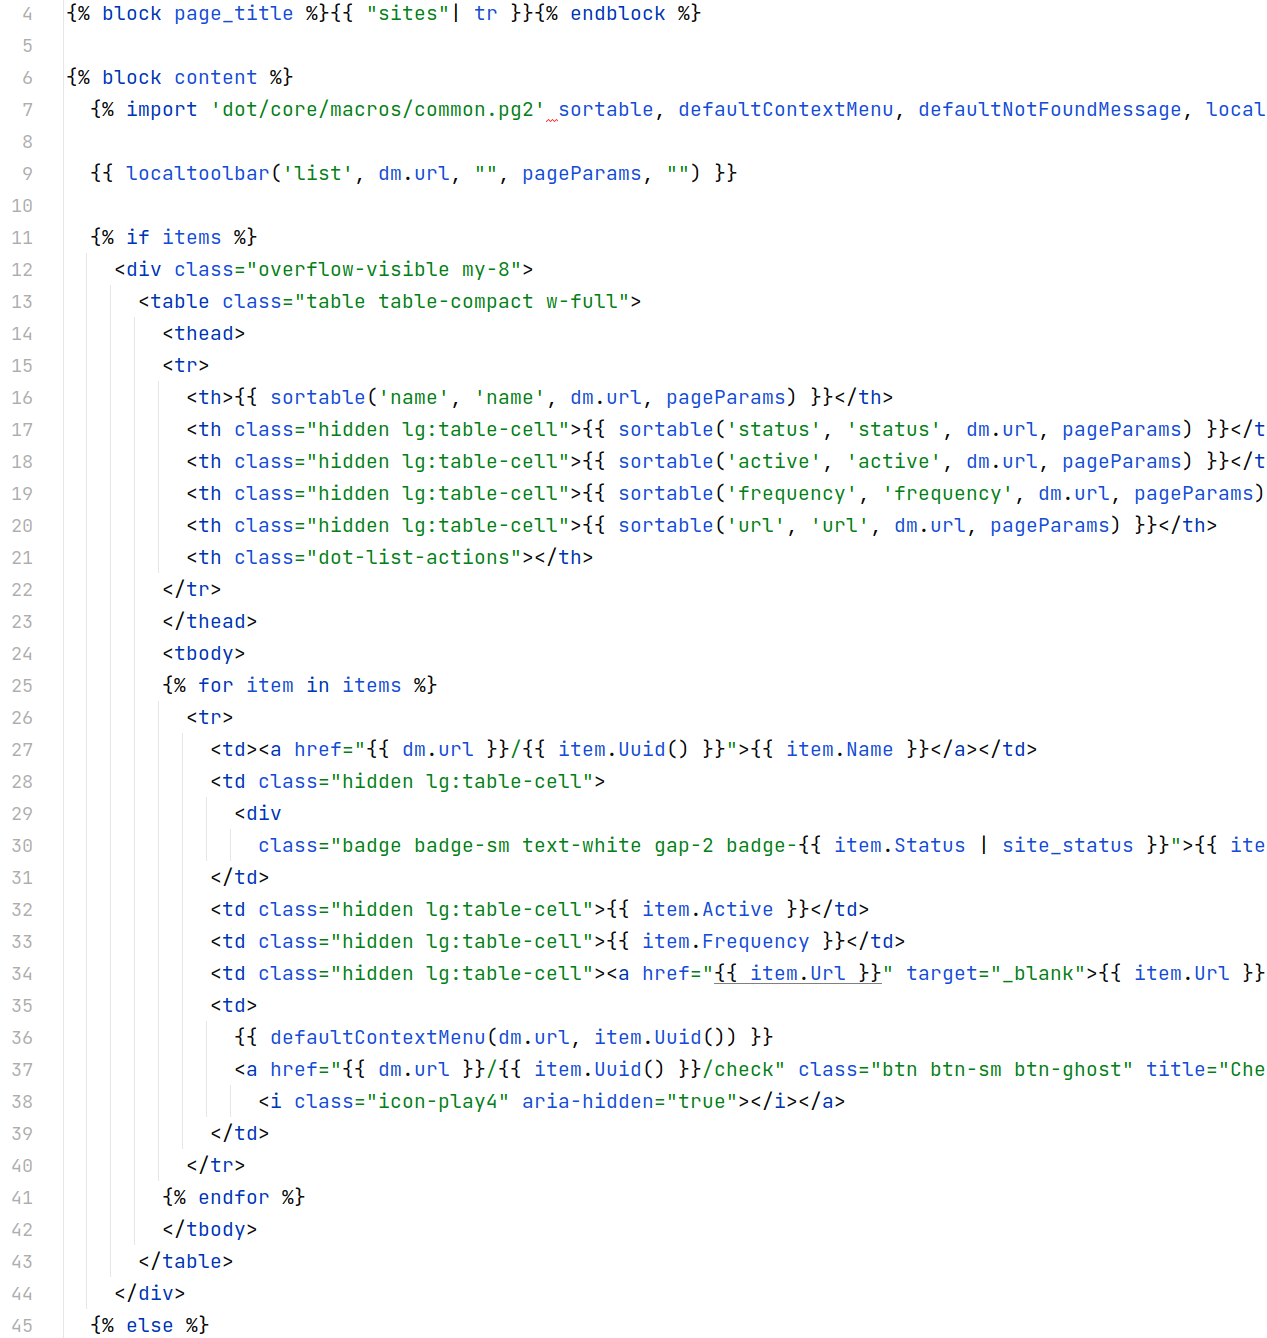
Task: Place cursor on the else keyword
Action: pyautogui.click(x=150, y=1326)
